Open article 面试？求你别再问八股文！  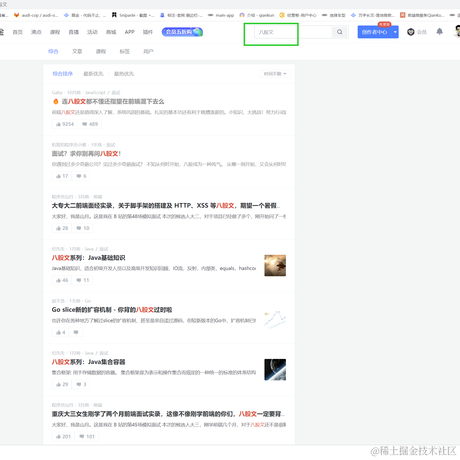pos(86,154)
